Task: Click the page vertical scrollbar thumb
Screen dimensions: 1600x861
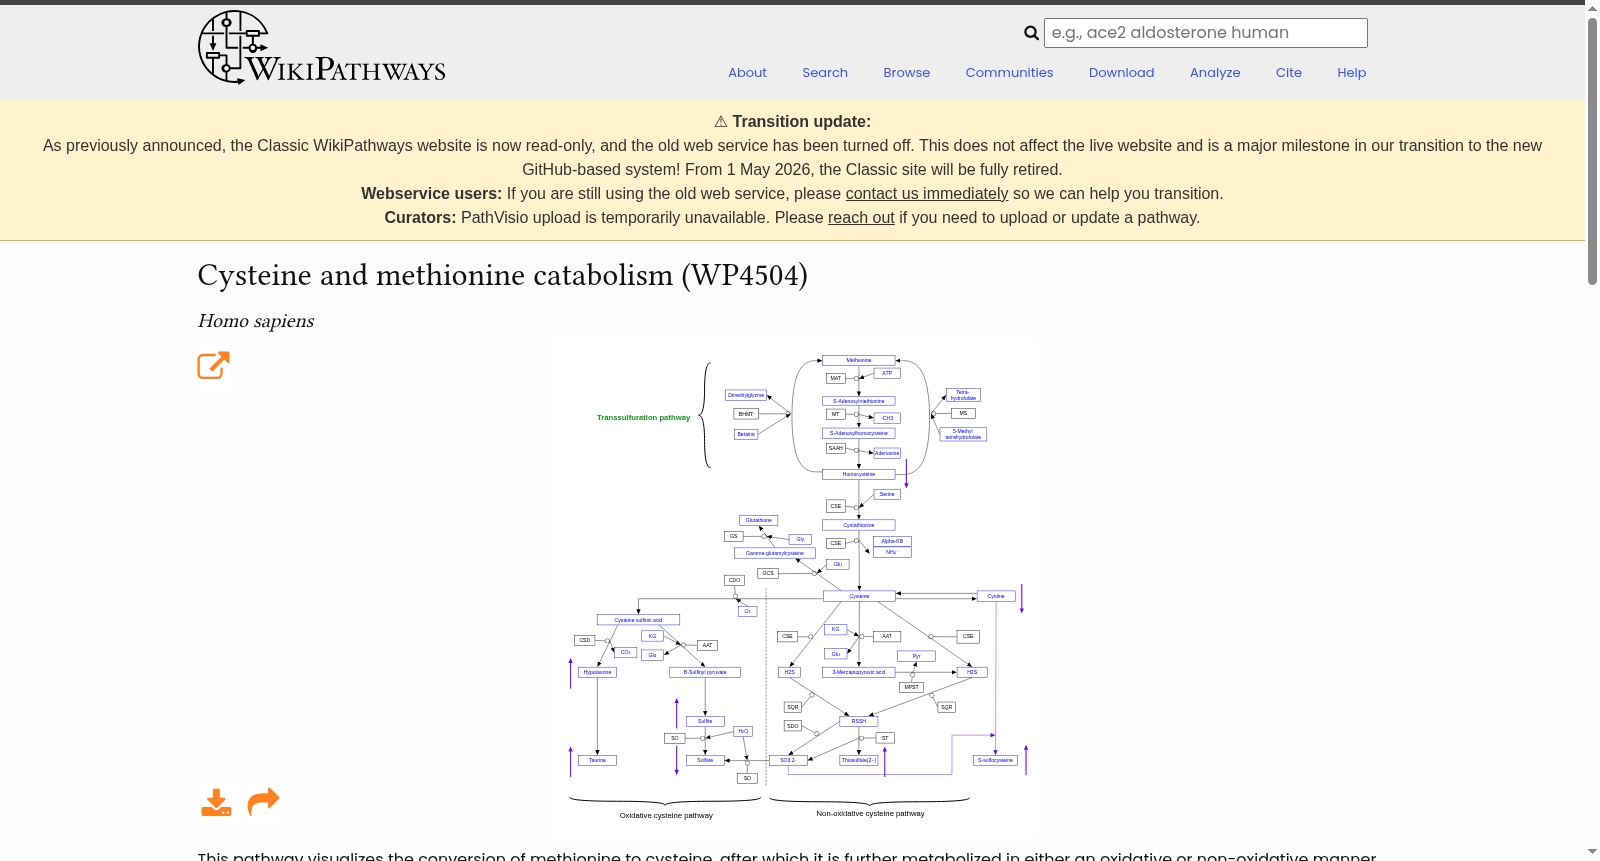Action: coord(1592,150)
